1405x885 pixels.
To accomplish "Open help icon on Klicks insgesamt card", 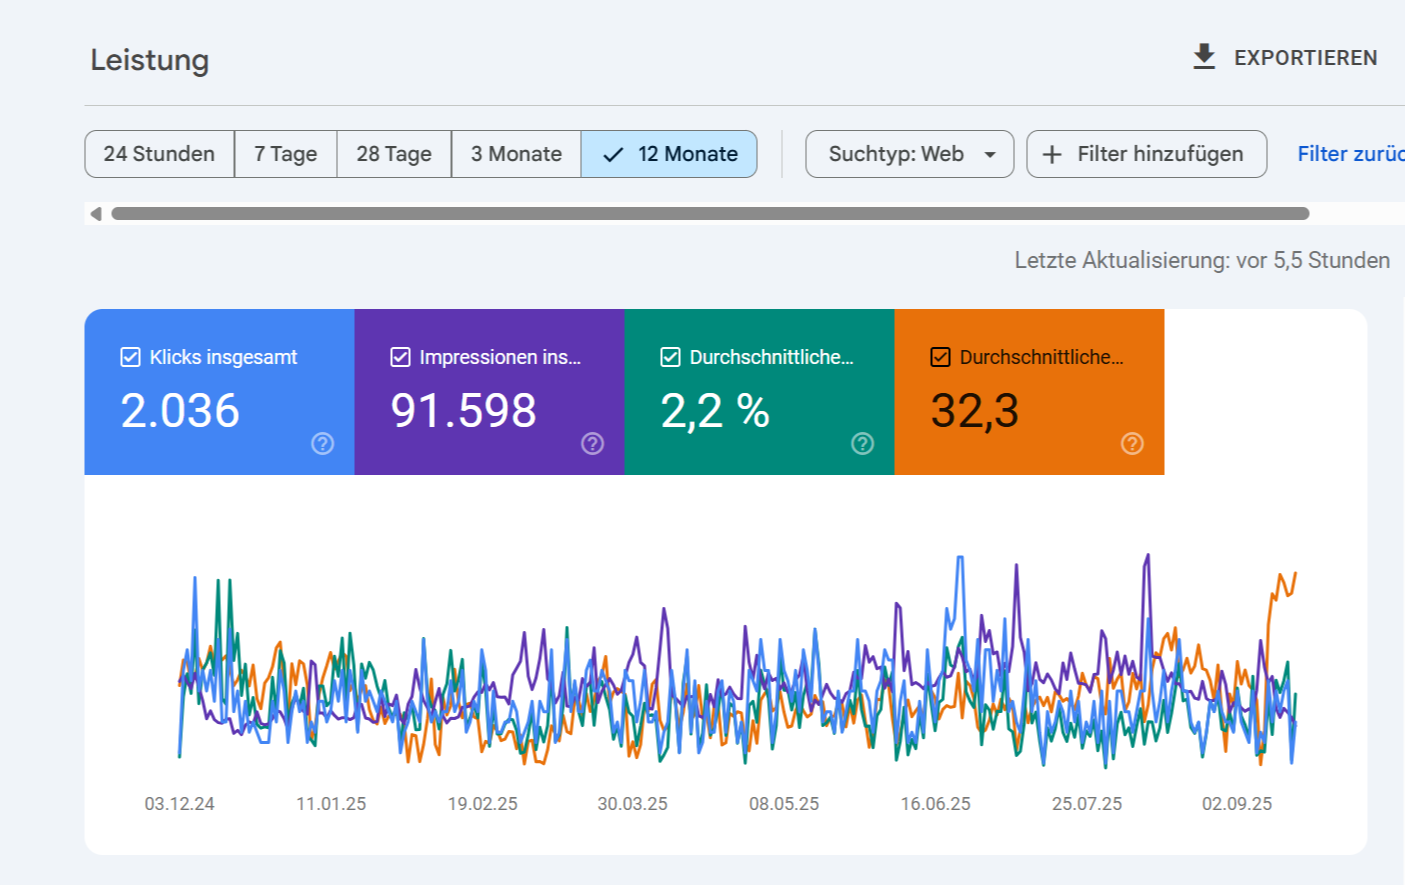I will pyautogui.click(x=322, y=443).
